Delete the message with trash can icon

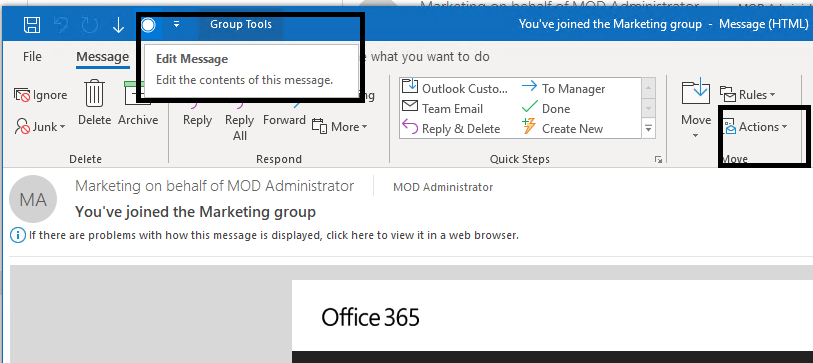[94, 103]
